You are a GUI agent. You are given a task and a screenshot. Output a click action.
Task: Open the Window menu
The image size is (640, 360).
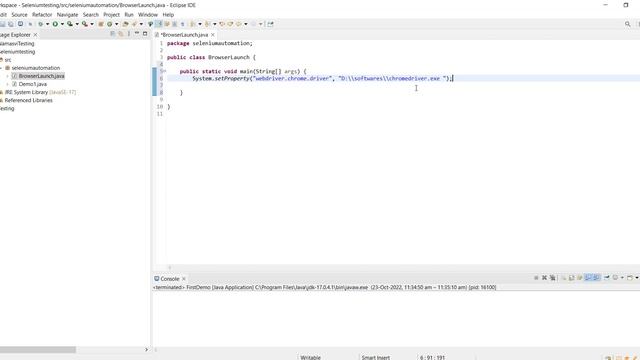[148, 14]
